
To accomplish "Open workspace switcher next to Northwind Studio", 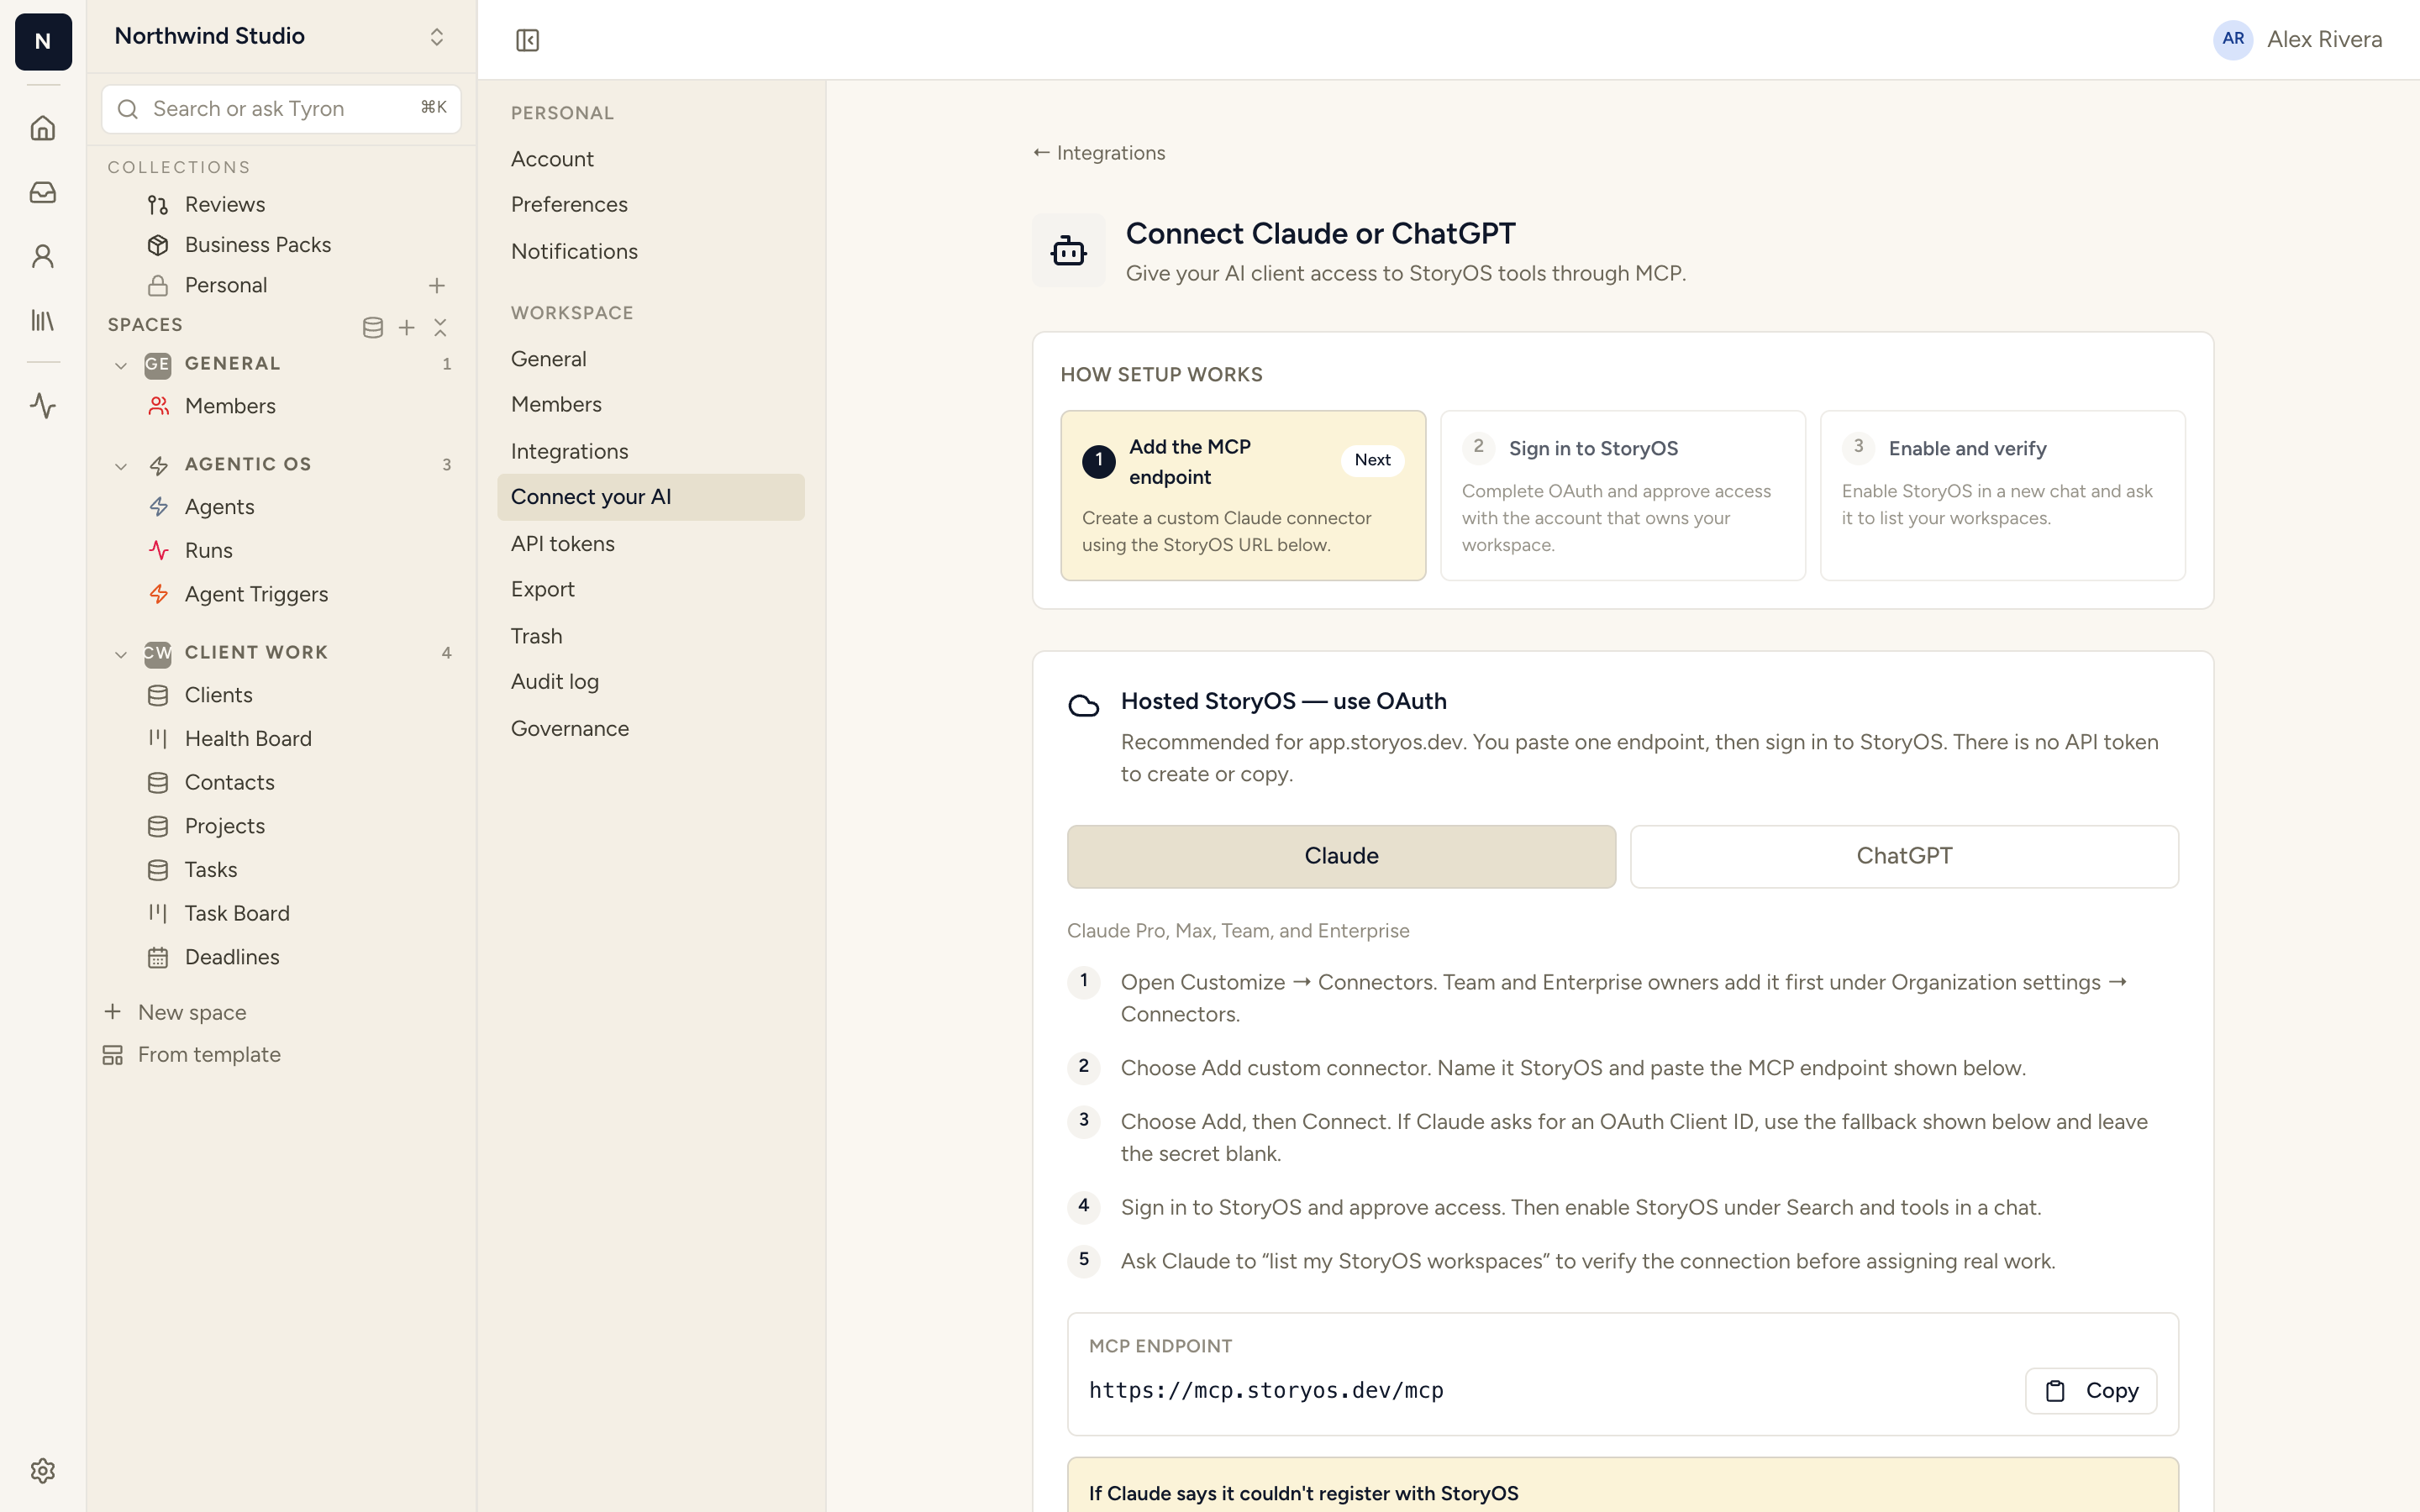I will pos(437,37).
